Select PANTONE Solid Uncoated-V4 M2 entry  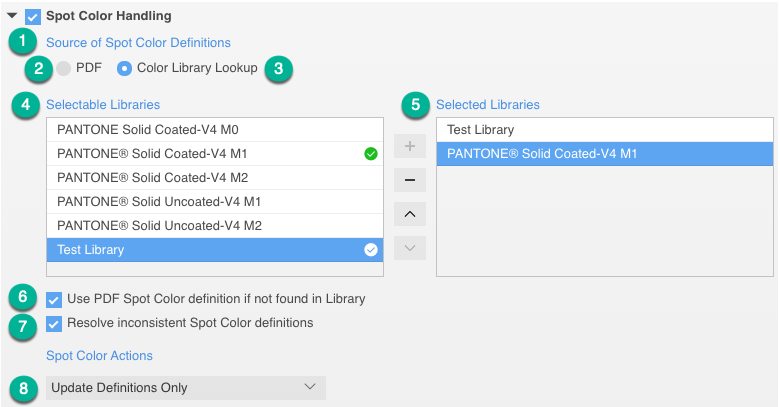[215, 226]
